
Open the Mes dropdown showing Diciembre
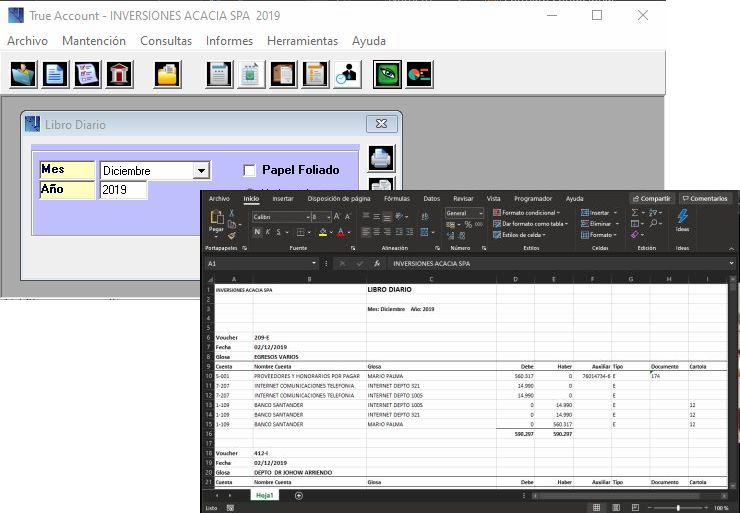[x=202, y=170]
